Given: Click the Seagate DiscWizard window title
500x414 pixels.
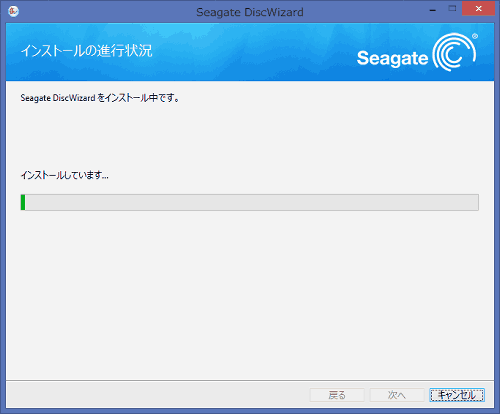Looking at the screenshot, I should 250,12.
